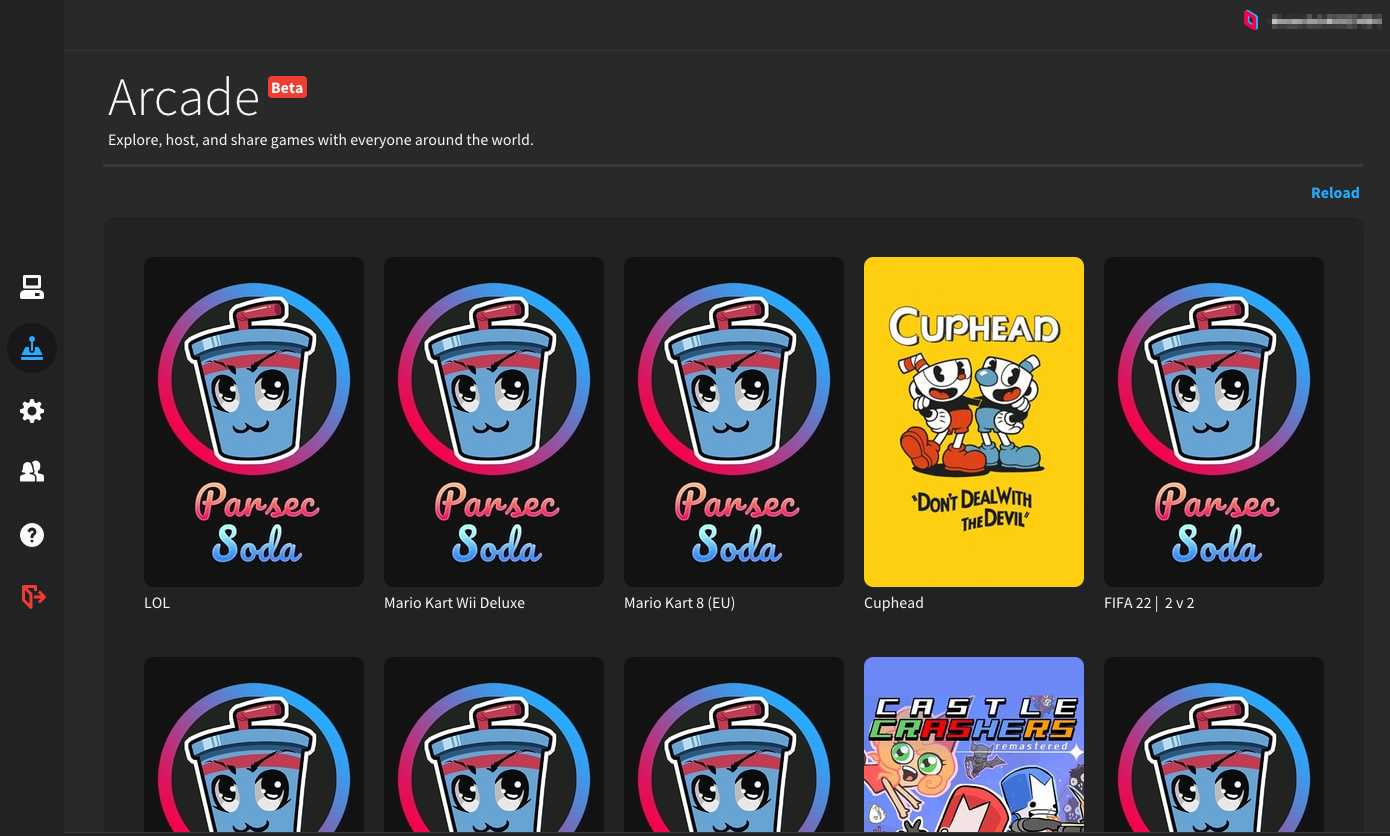Image resolution: width=1390 pixels, height=836 pixels.
Task: Click the red log out icon
Action: pyautogui.click(x=33, y=597)
